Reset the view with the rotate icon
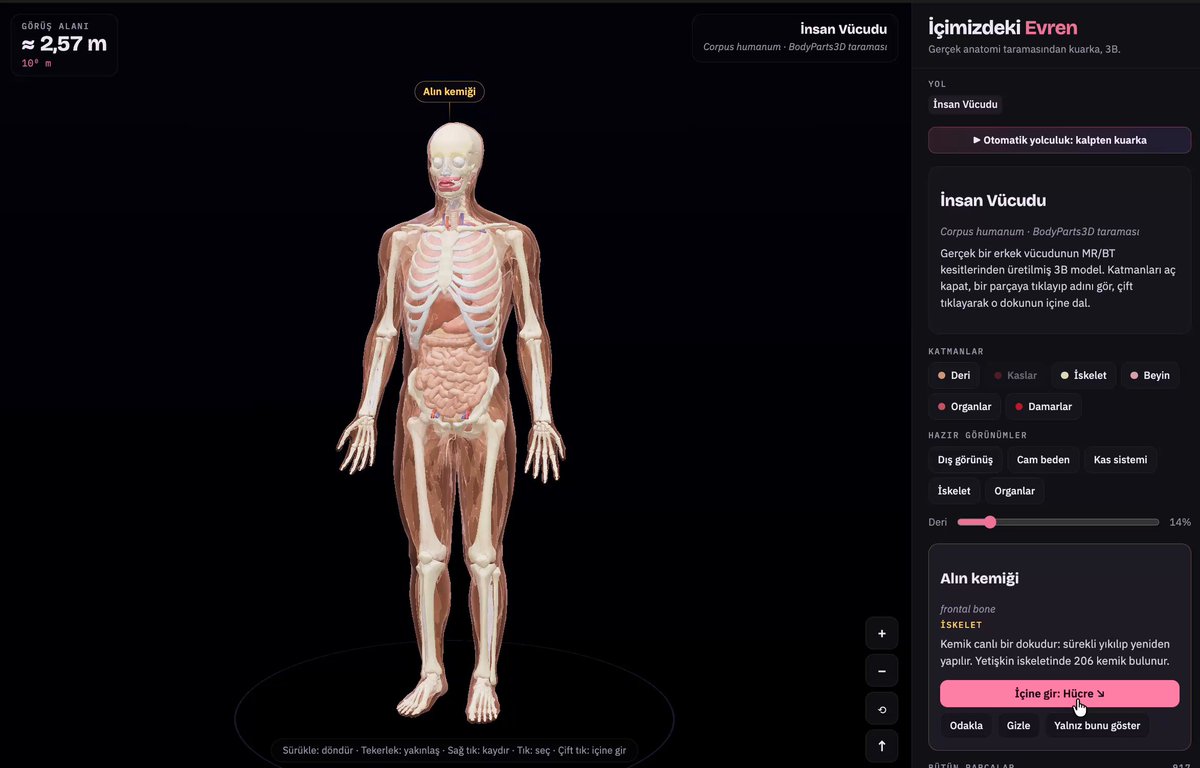 coord(881,709)
